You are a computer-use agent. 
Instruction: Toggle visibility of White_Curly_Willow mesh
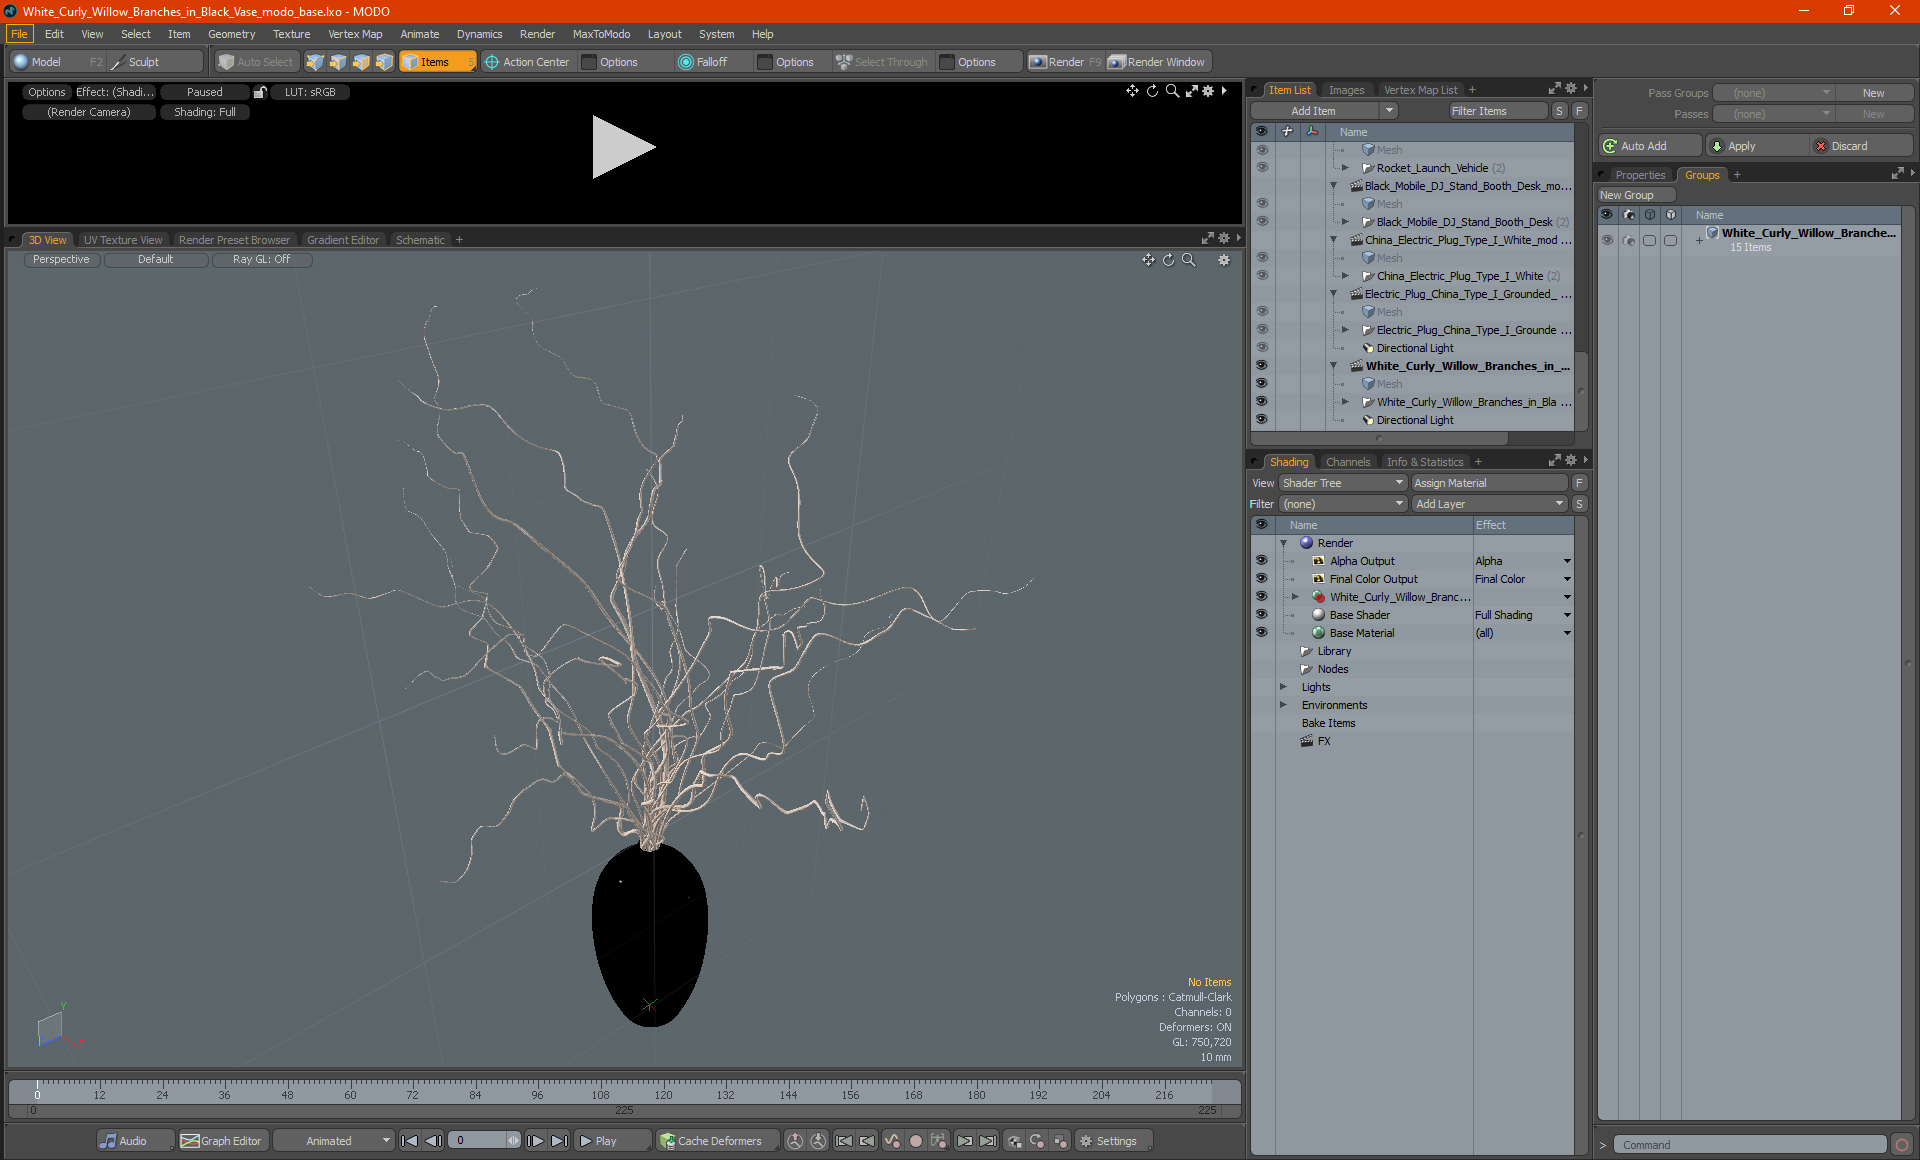pos(1262,384)
